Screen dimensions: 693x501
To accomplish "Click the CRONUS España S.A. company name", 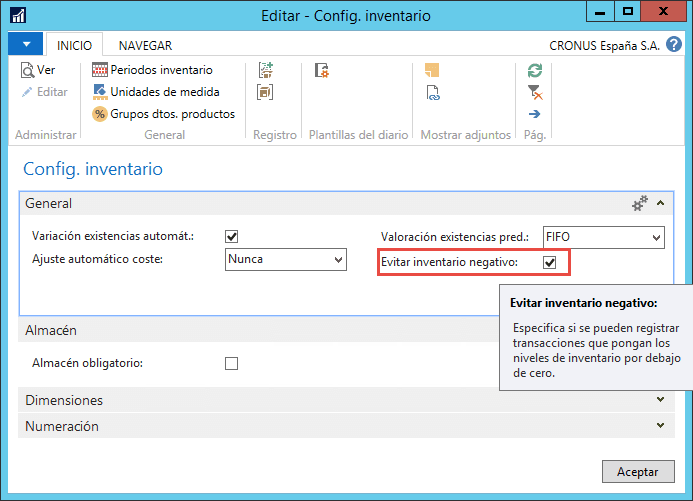I will (x=604, y=46).
